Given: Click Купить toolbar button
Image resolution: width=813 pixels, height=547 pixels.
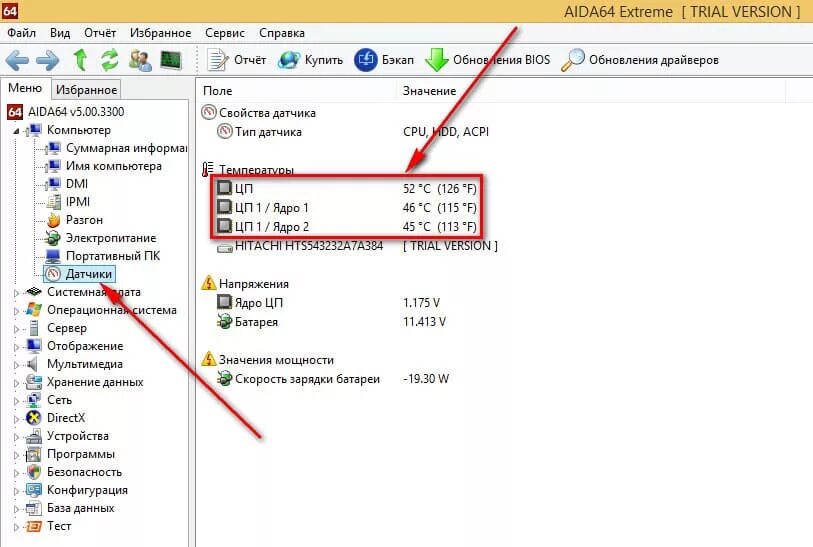Looking at the screenshot, I should click(x=310, y=60).
